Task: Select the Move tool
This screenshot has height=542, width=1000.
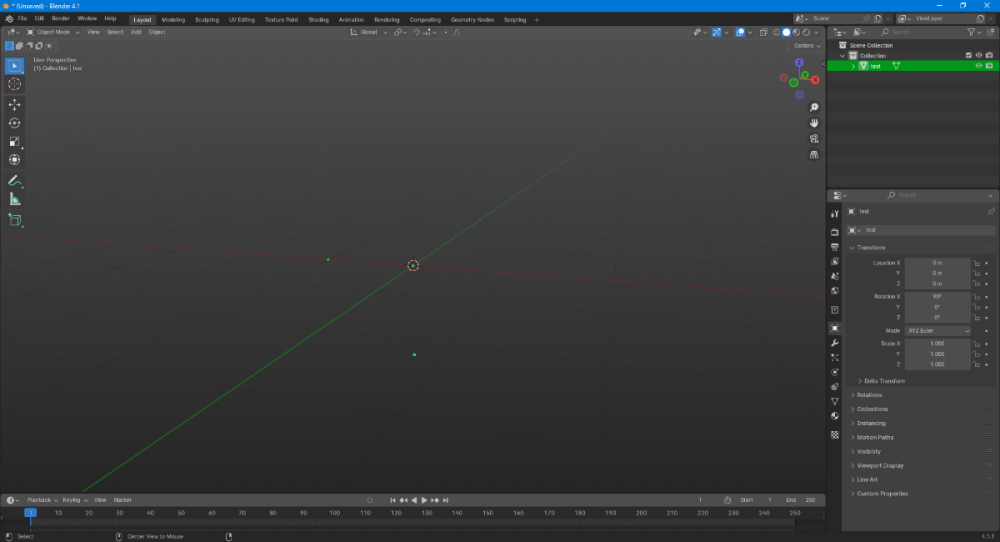Action: point(14,104)
